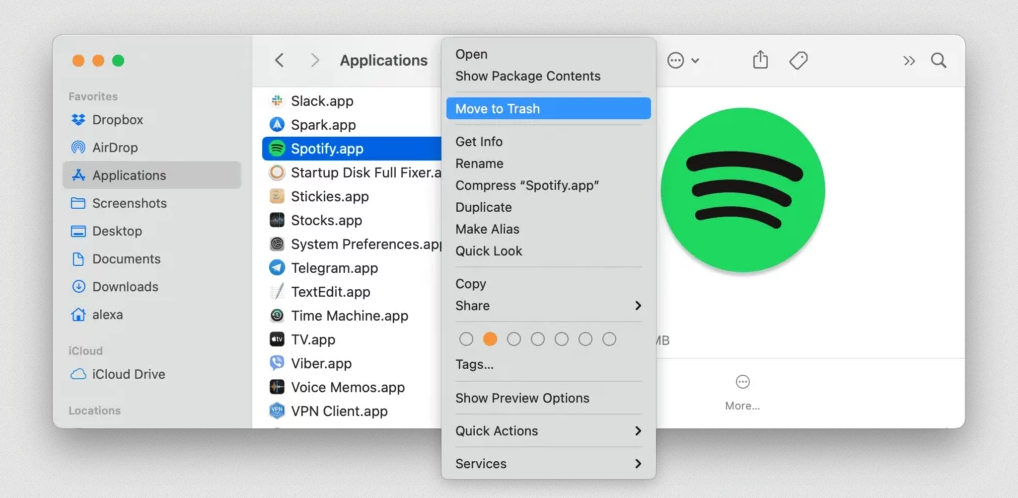Screen dimensions: 1018x498
Task: Select the last tag circle in the row
Action: pos(609,339)
